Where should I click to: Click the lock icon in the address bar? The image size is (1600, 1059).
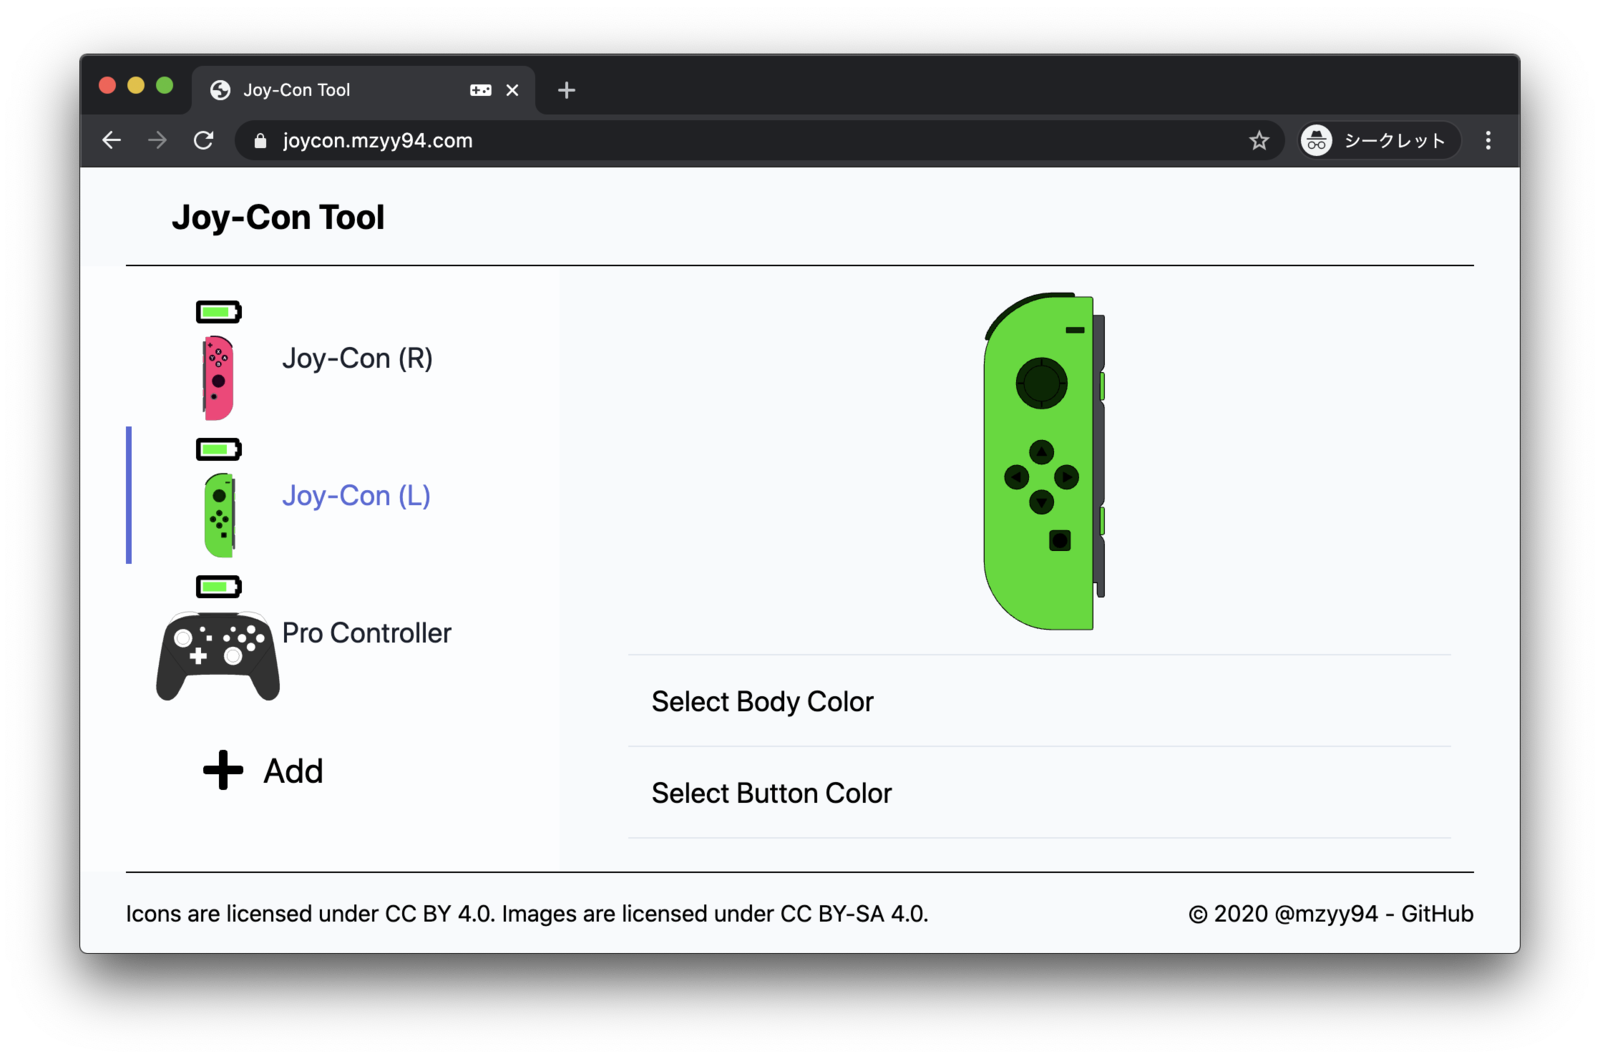click(x=260, y=141)
